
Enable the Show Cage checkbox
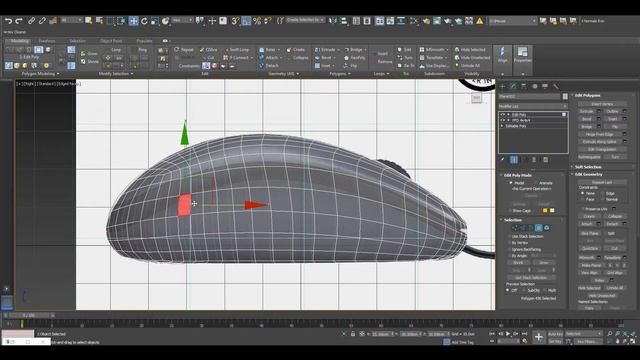(510, 211)
